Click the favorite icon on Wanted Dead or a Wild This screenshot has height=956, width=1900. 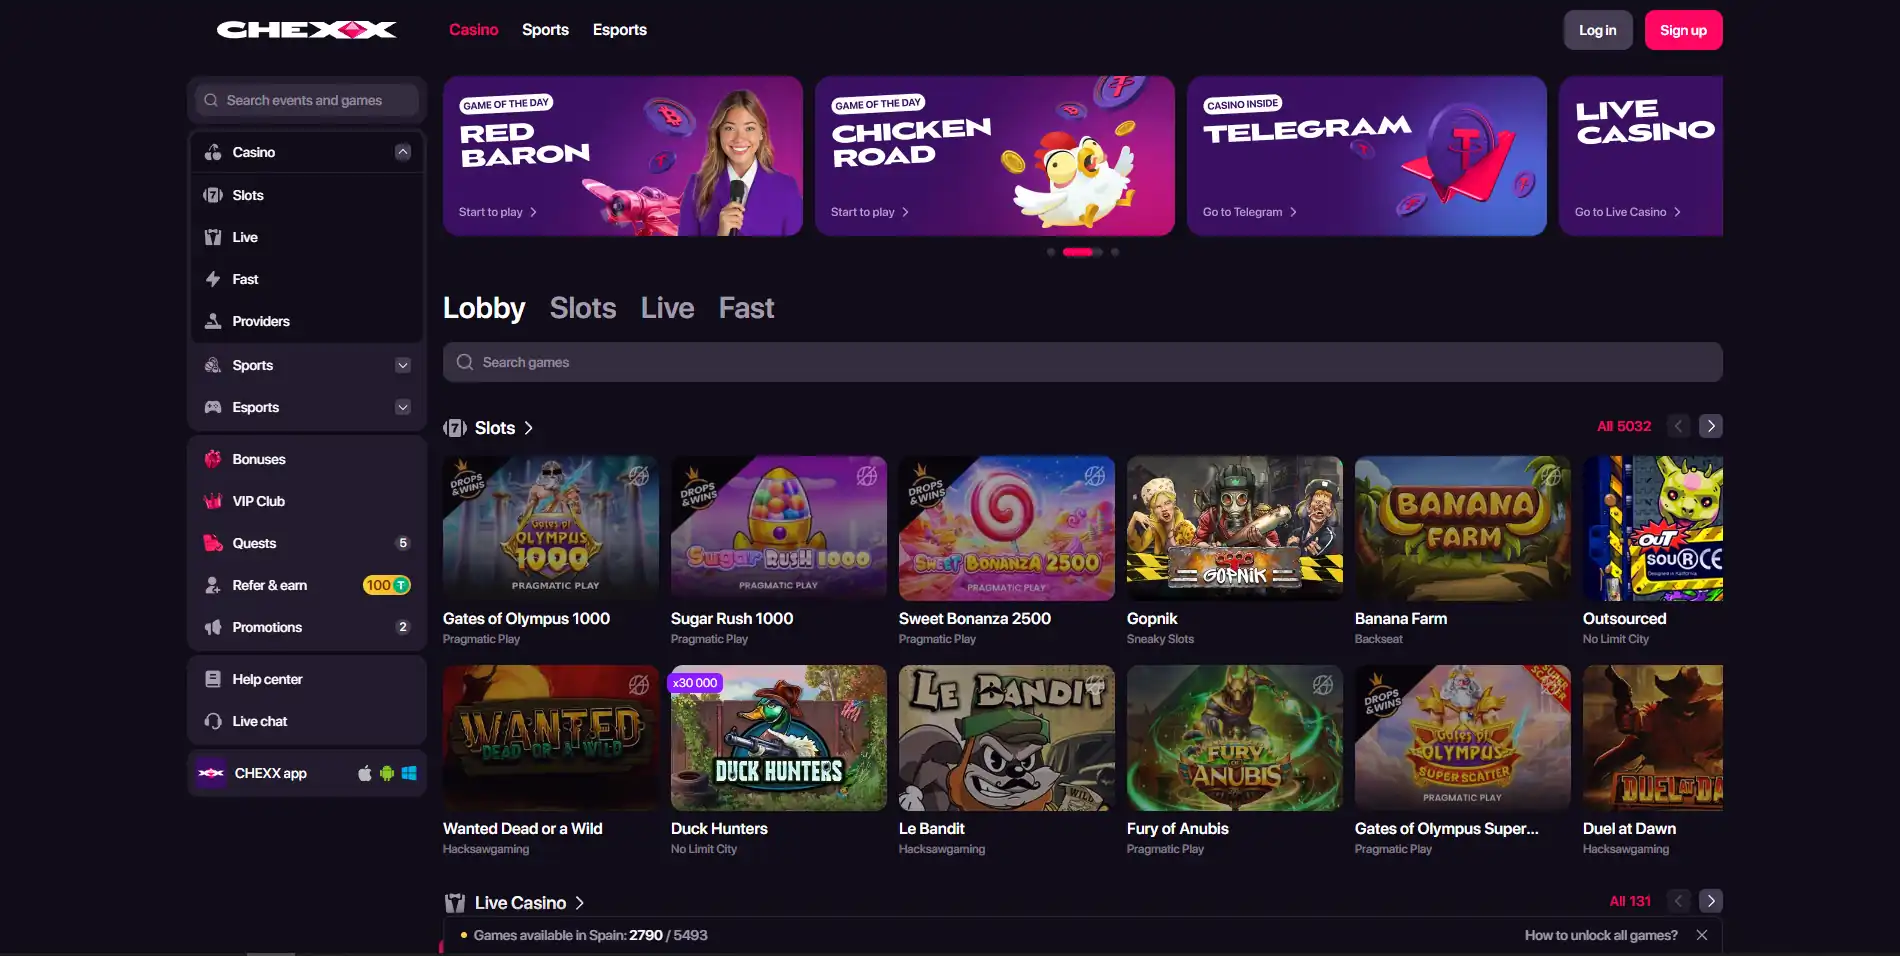[x=638, y=685]
